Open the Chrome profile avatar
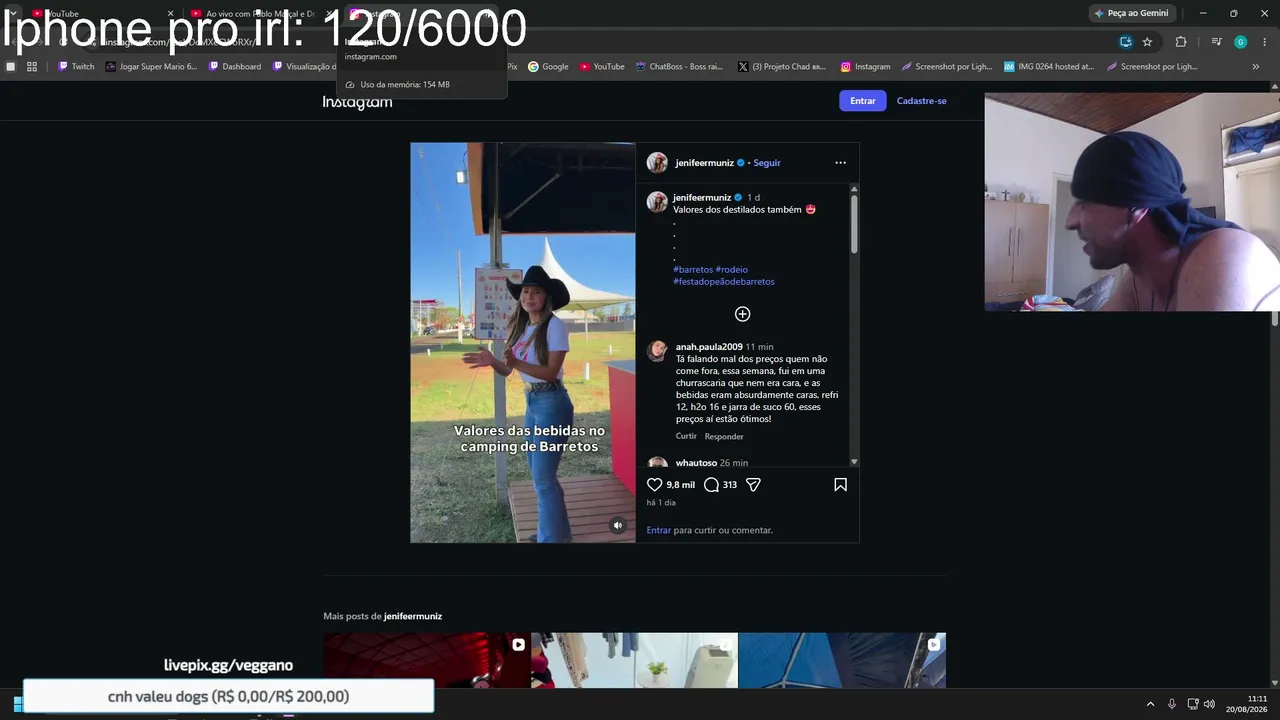1280x720 pixels. pyautogui.click(x=1240, y=42)
